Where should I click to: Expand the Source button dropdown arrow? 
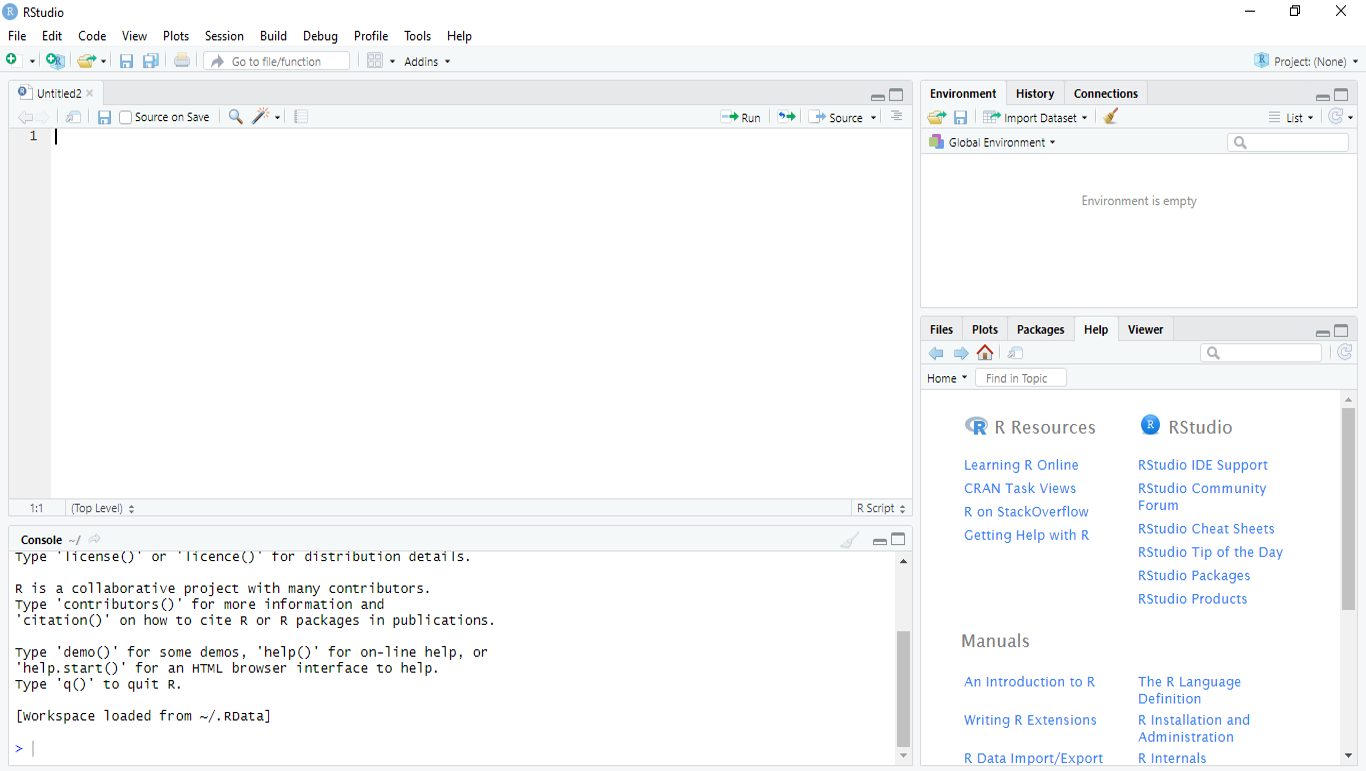(873, 118)
